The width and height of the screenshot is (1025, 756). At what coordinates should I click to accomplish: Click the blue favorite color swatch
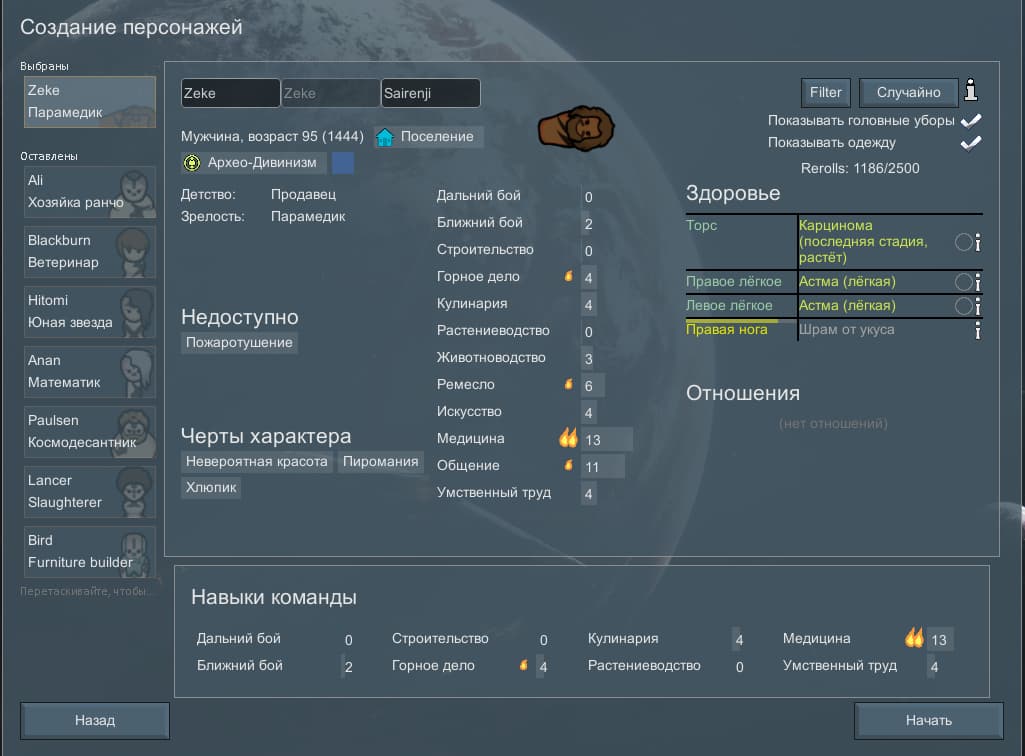(x=343, y=163)
